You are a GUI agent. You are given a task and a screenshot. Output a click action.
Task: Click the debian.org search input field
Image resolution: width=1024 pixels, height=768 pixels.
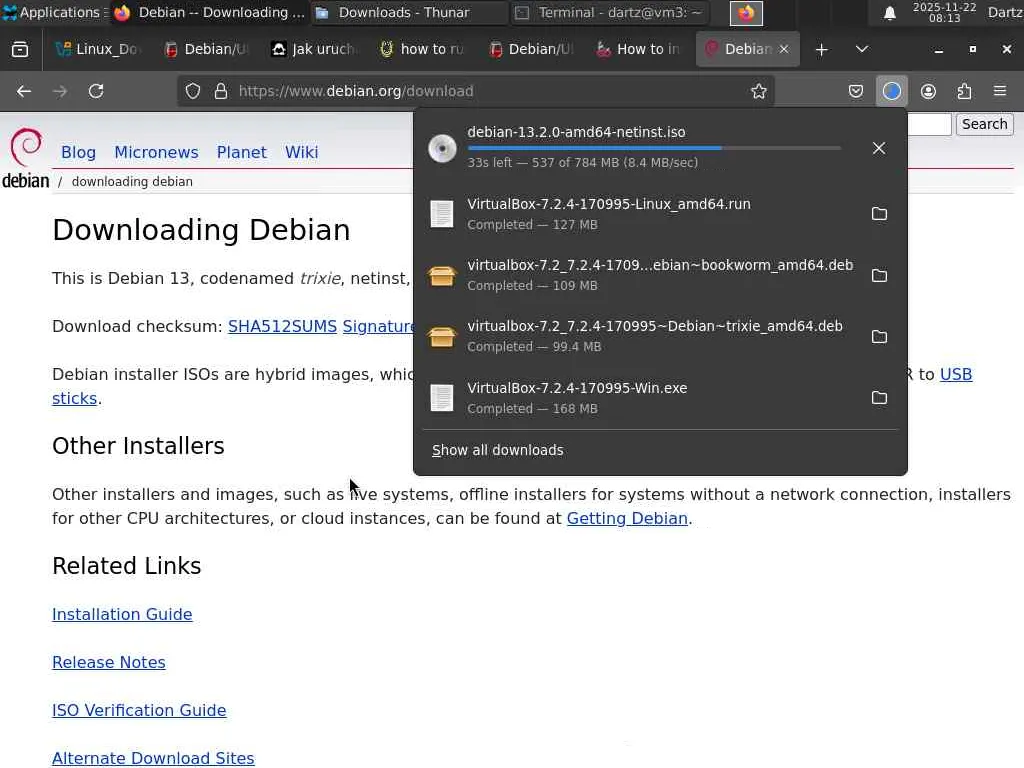click(929, 124)
